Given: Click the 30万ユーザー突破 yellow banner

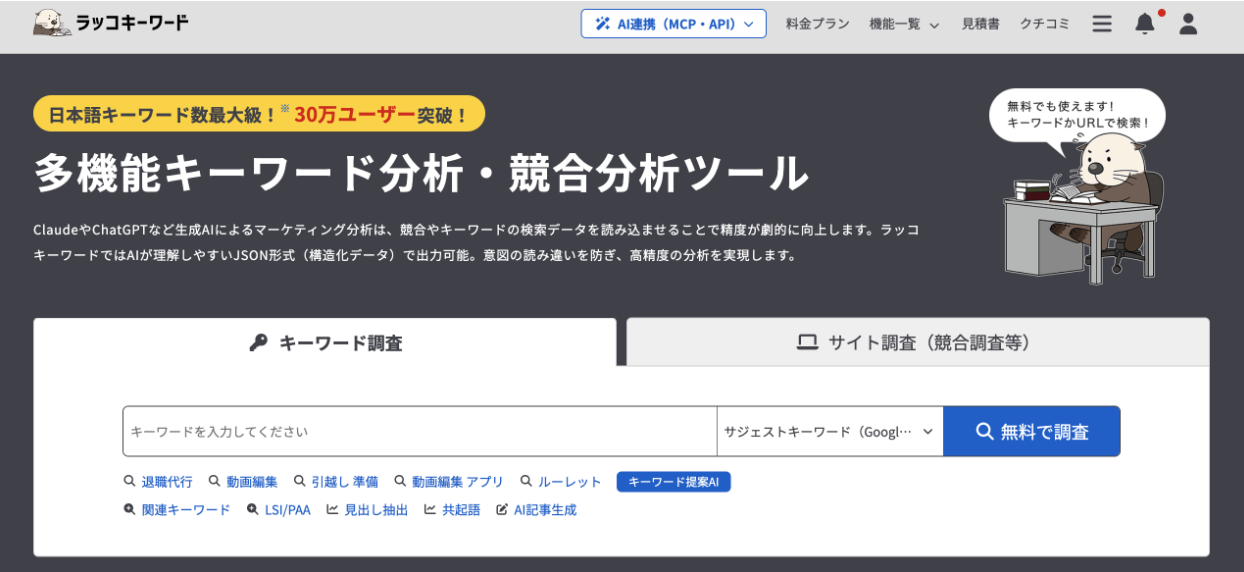Looking at the screenshot, I should pyautogui.click(x=259, y=114).
